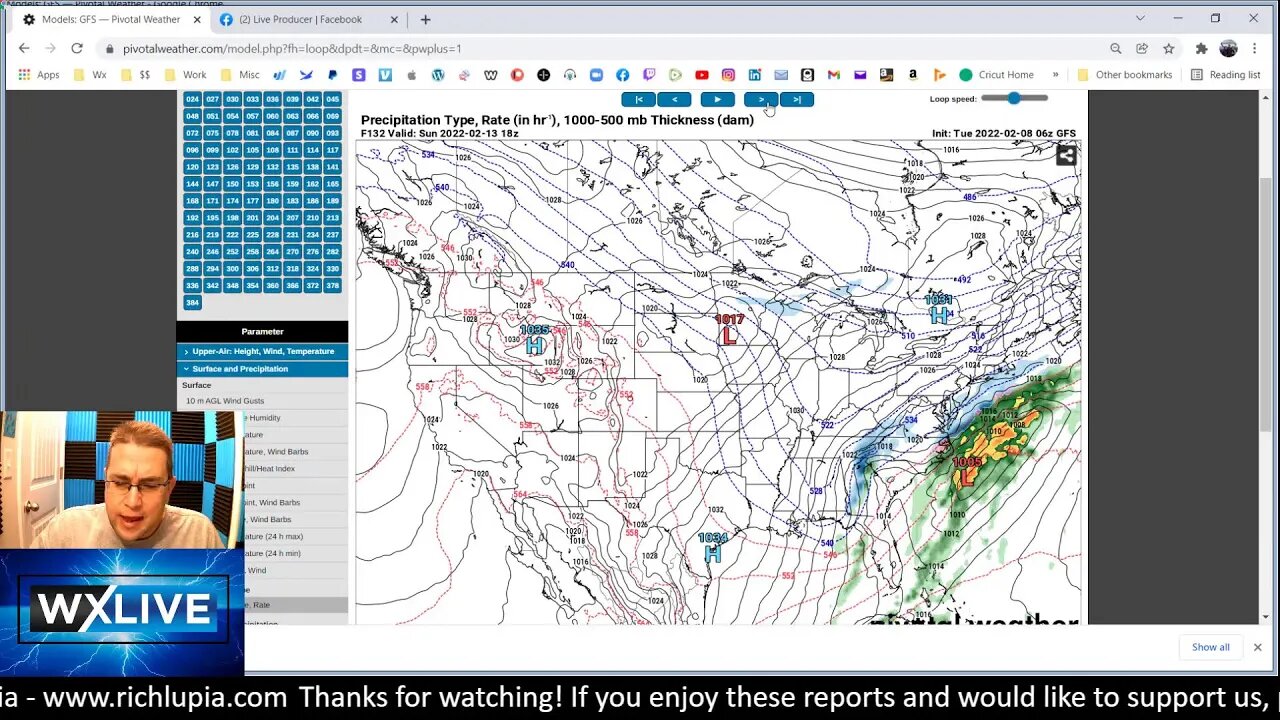
Task: Click the share icon on map
Action: click(1066, 155)
